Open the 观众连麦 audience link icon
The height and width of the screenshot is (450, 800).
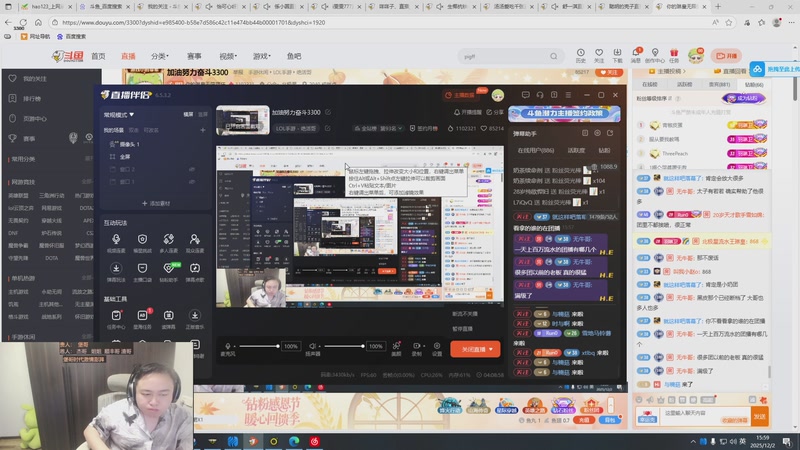(x=194, y=242)
